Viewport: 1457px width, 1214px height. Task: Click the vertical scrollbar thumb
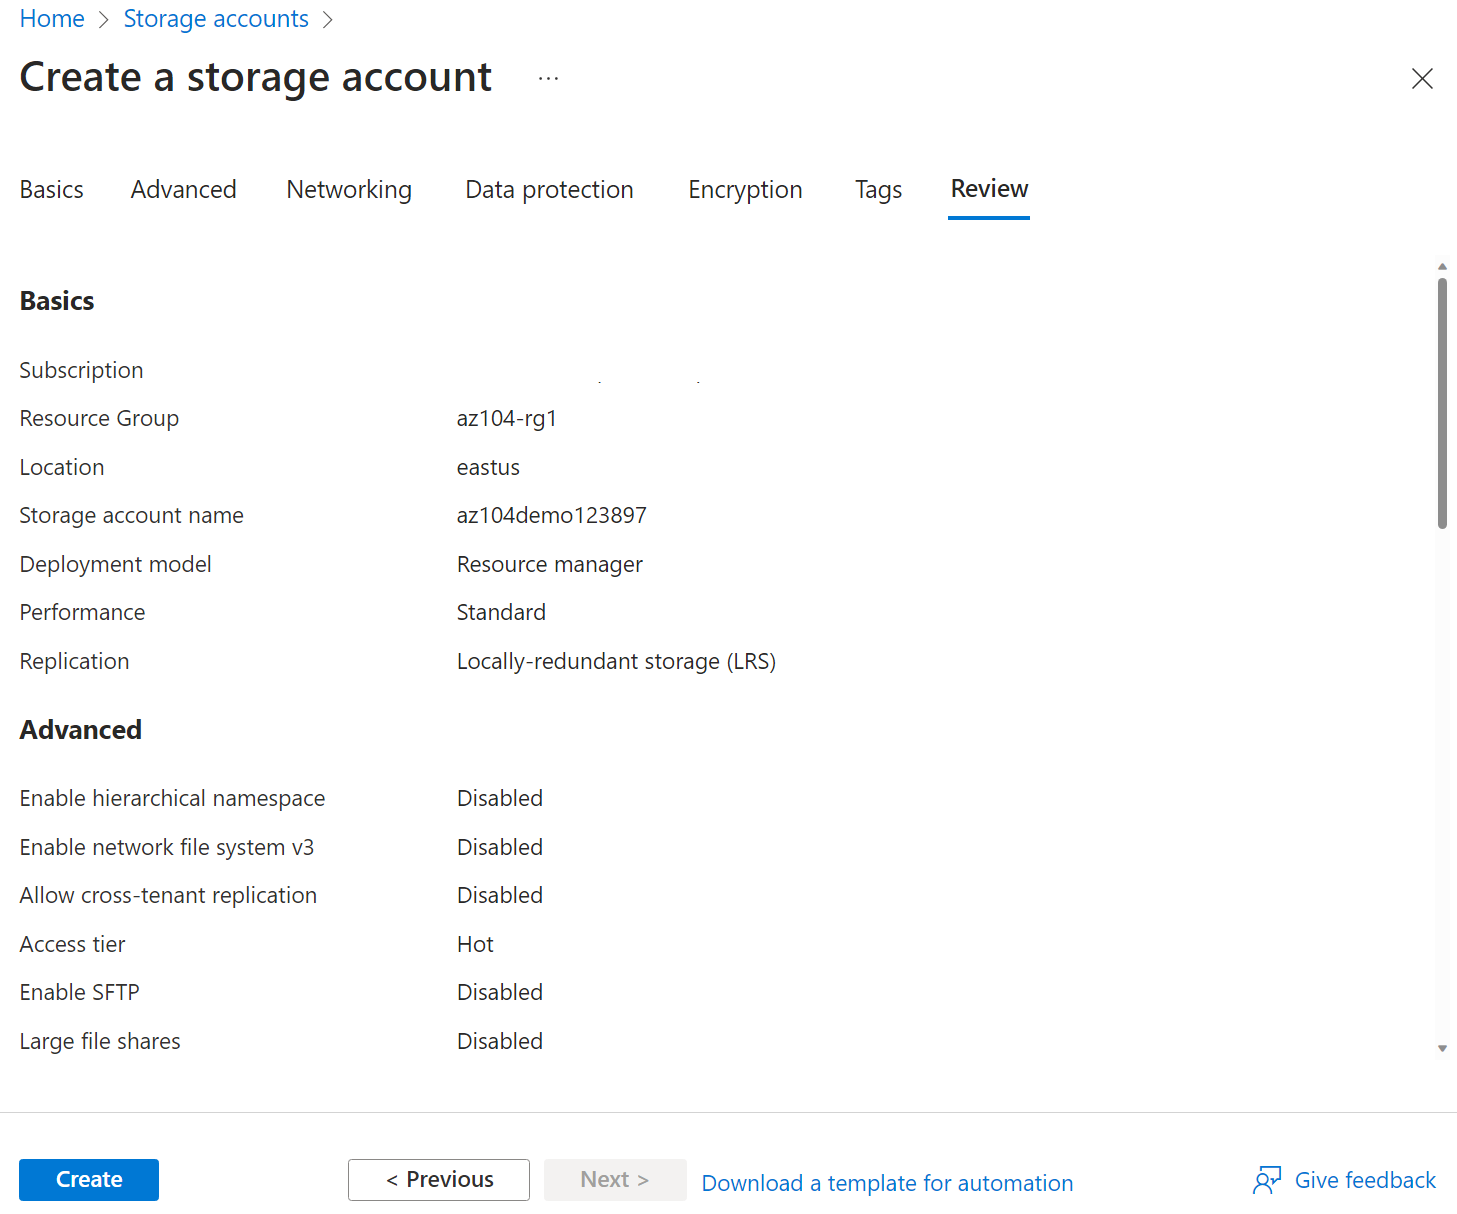click(x=1442, y=402)
